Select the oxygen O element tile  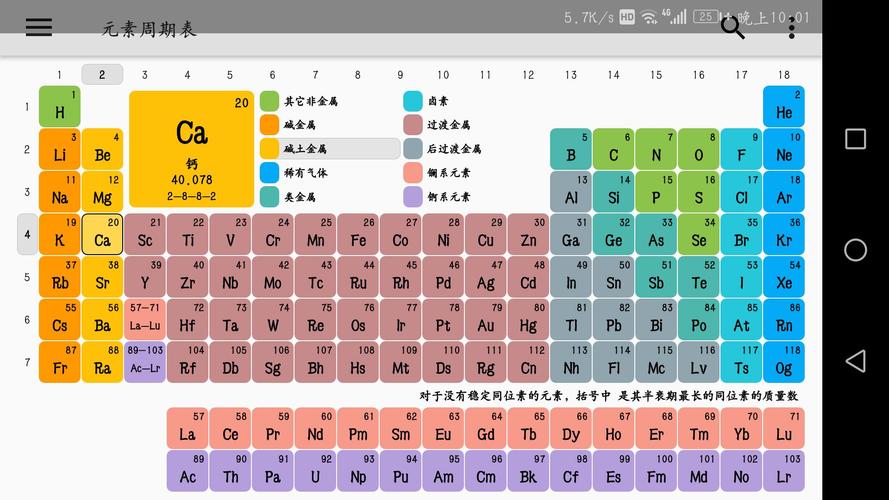coord(698,149)
